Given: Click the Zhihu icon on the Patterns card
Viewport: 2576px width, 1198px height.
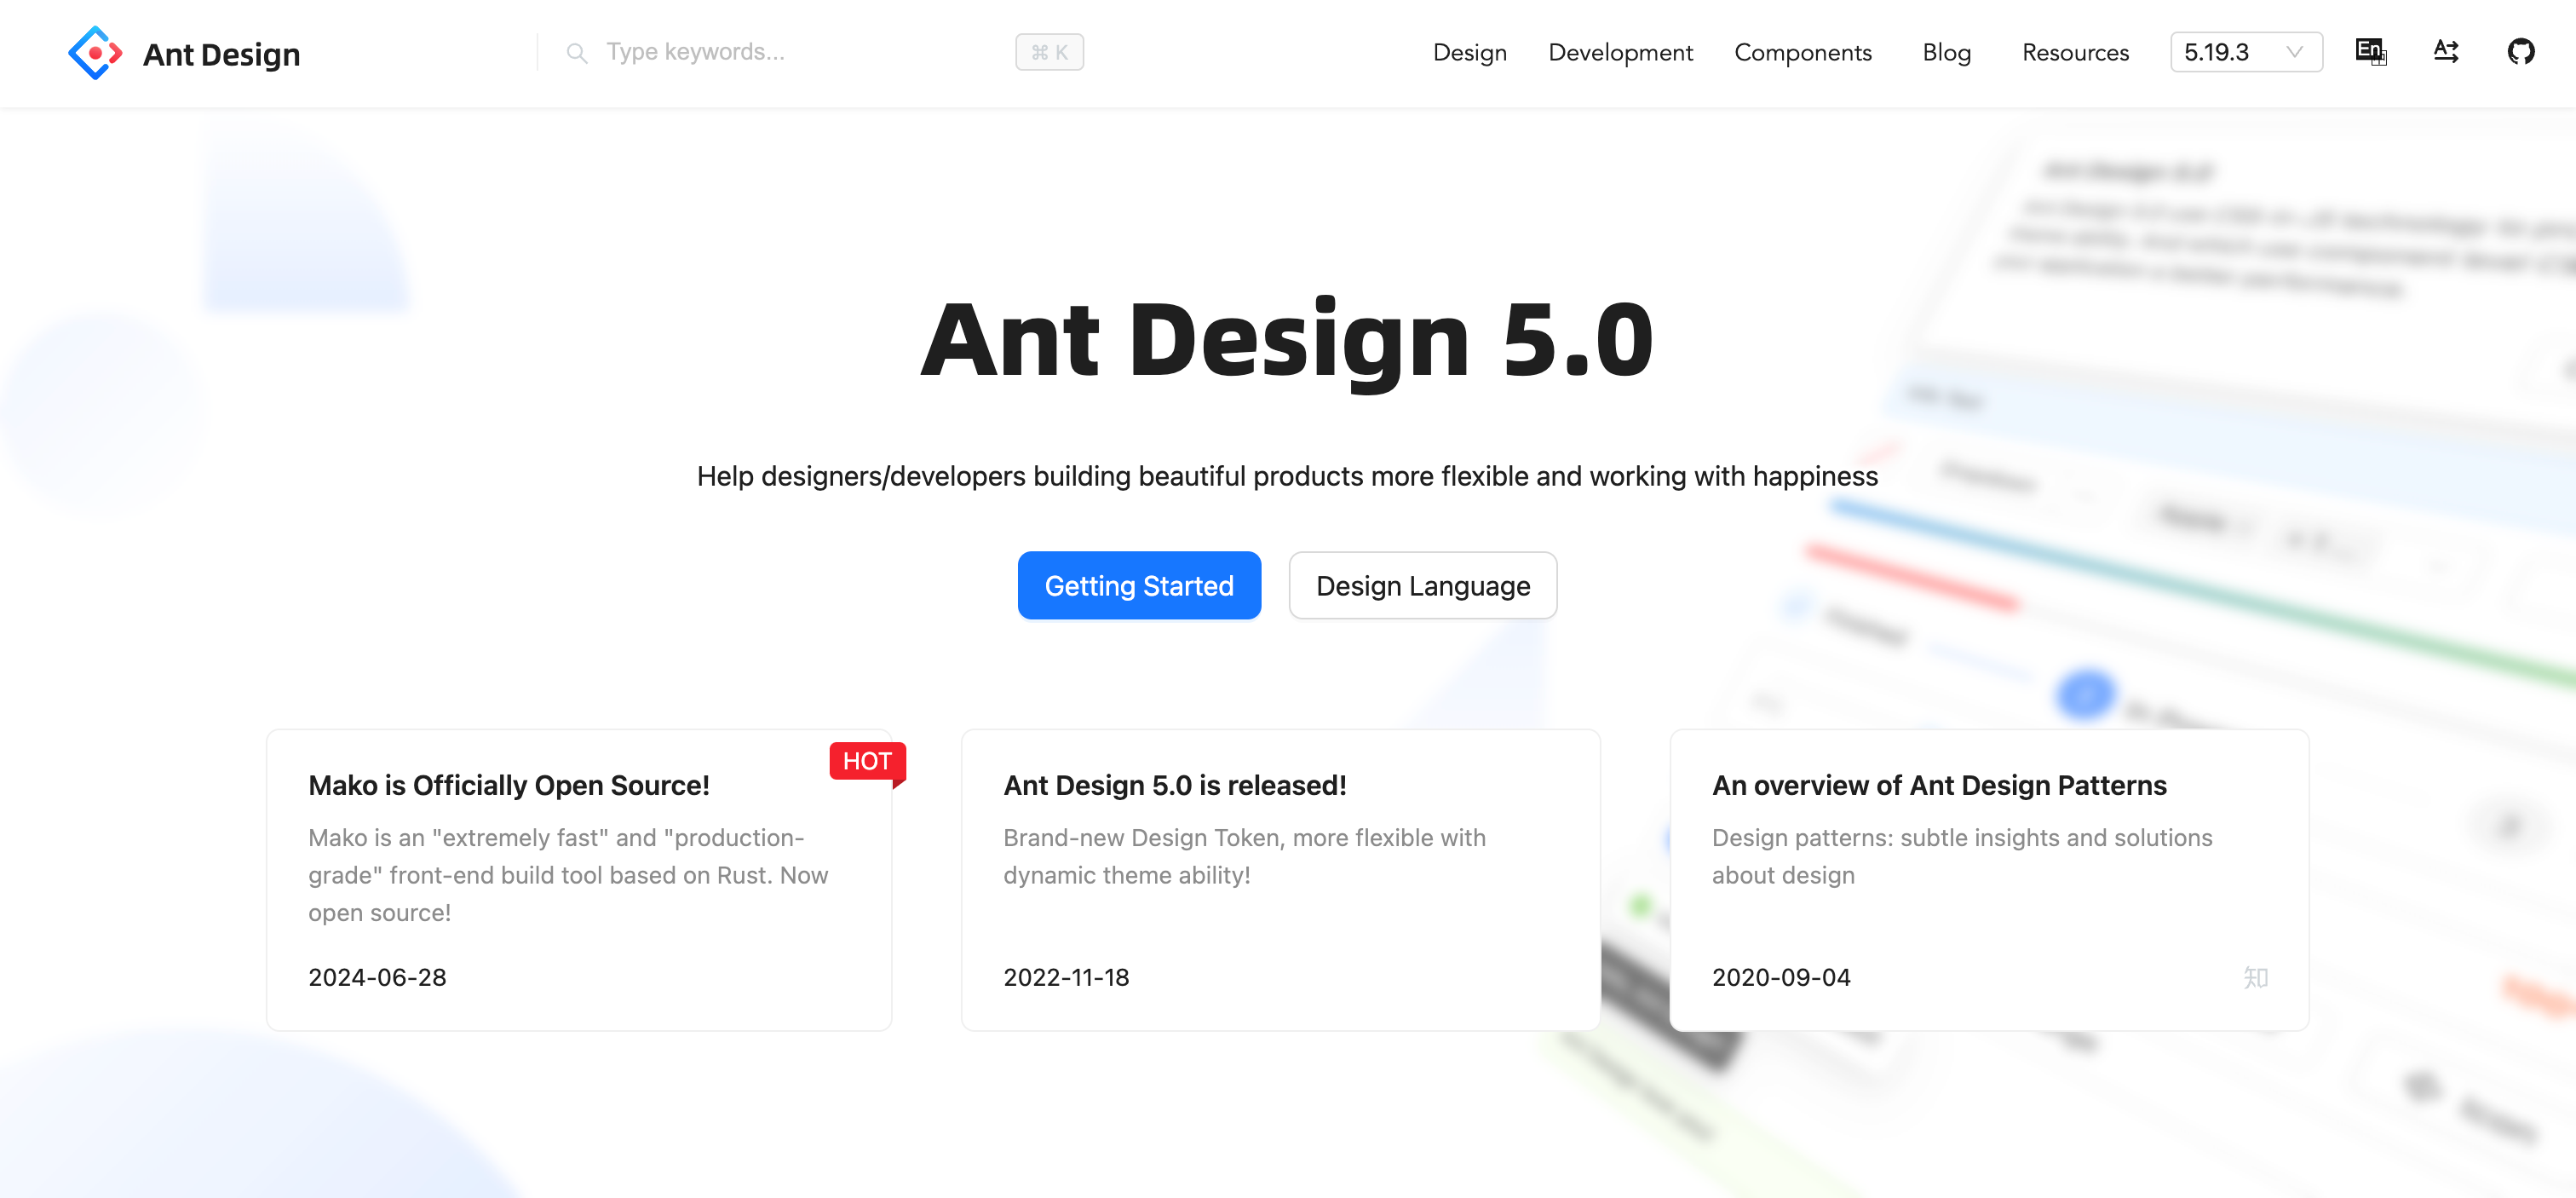Looking at the screenshot, I should pyautogui.click(x=2256, y=977).
